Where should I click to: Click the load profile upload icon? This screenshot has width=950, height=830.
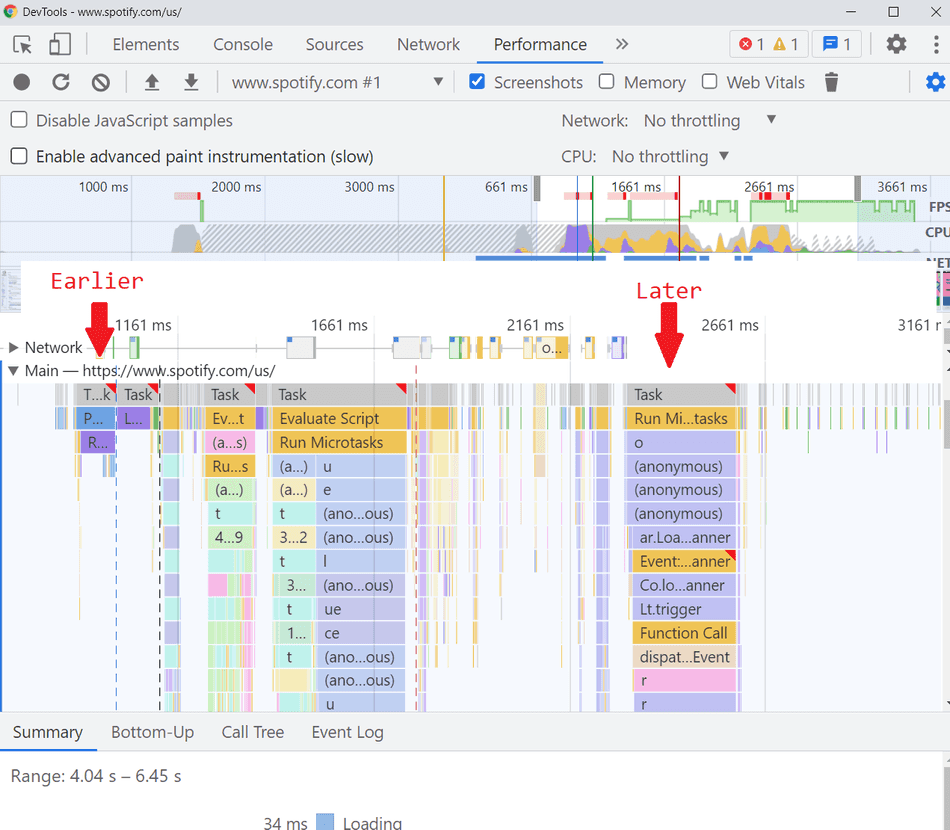coord(152,83)
